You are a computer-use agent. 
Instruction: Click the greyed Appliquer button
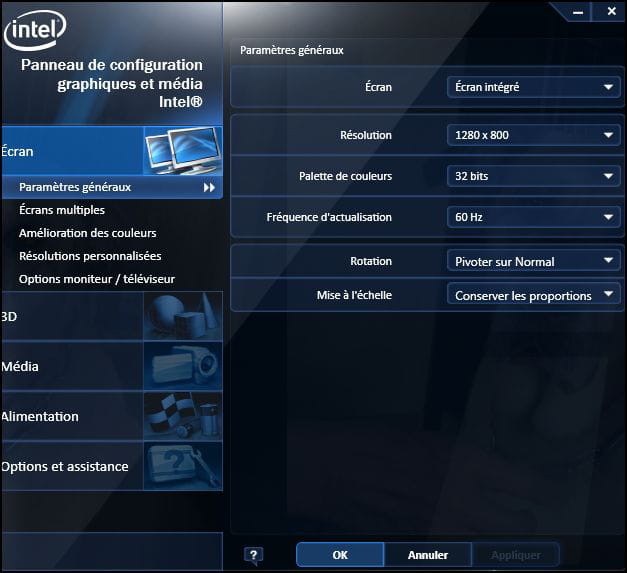pyautogui.click(x=516, y=555)
